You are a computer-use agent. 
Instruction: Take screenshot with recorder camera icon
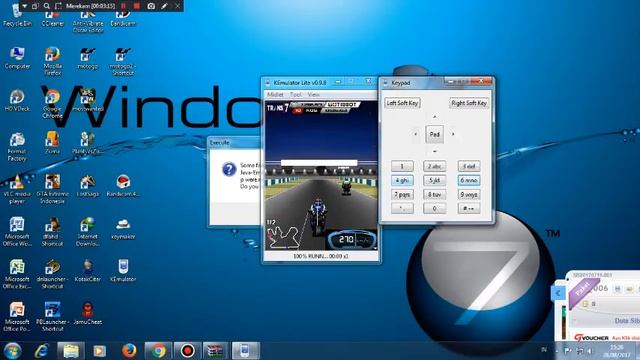pyautogui.click(x=151, y=6)
